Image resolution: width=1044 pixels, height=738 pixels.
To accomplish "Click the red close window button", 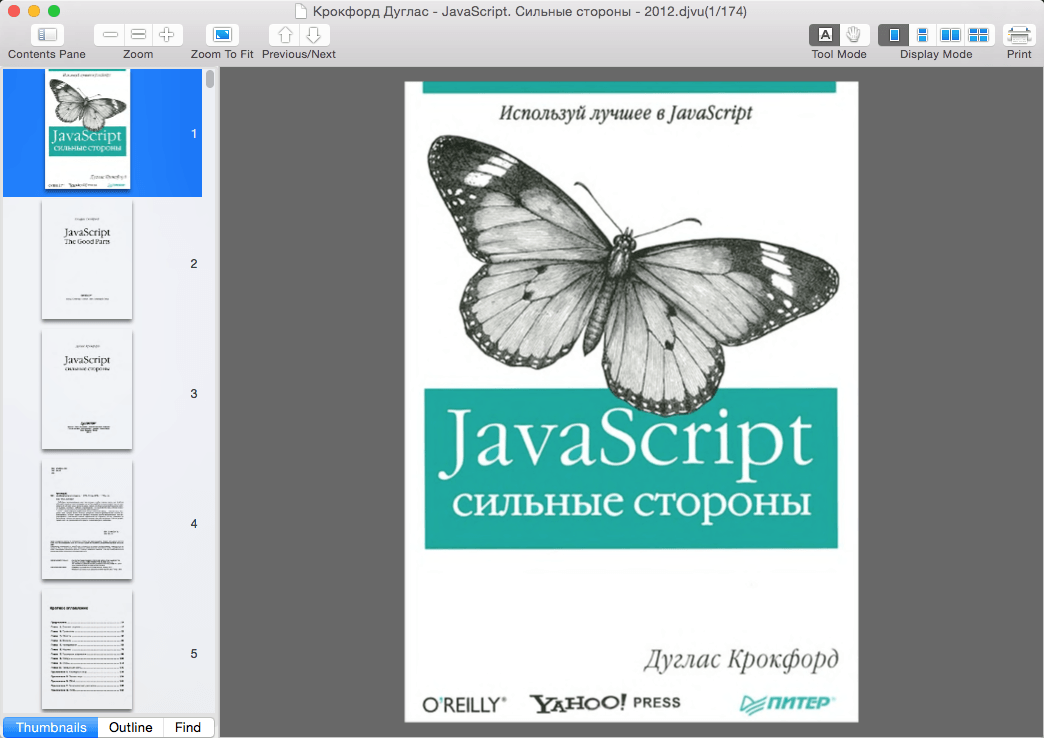I will pos(13,11).
